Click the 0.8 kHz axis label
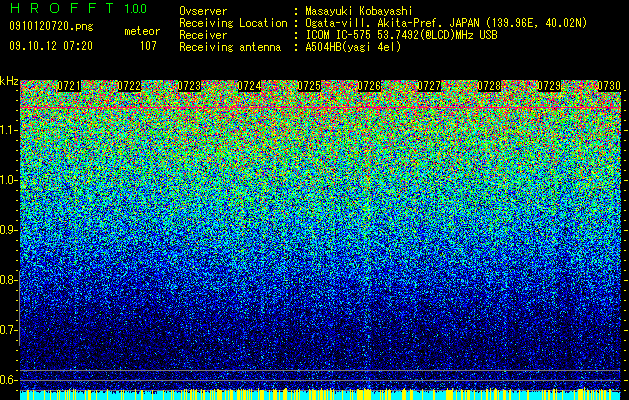Screen dimensions: 629x400 click(8, 280)
